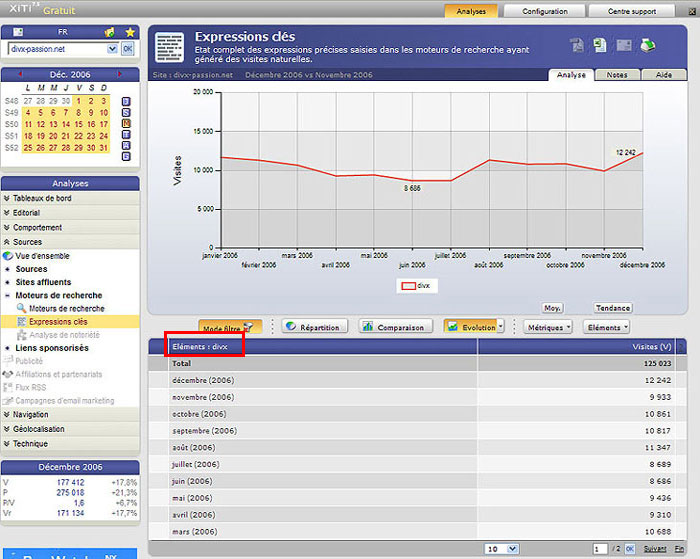Print report with printer icon
This screenshot has height=559, width=700.
coord(647,45)
